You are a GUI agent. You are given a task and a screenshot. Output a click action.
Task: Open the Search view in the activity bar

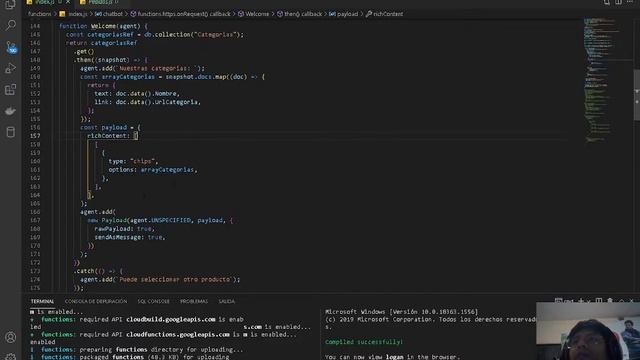pos(10,25)
